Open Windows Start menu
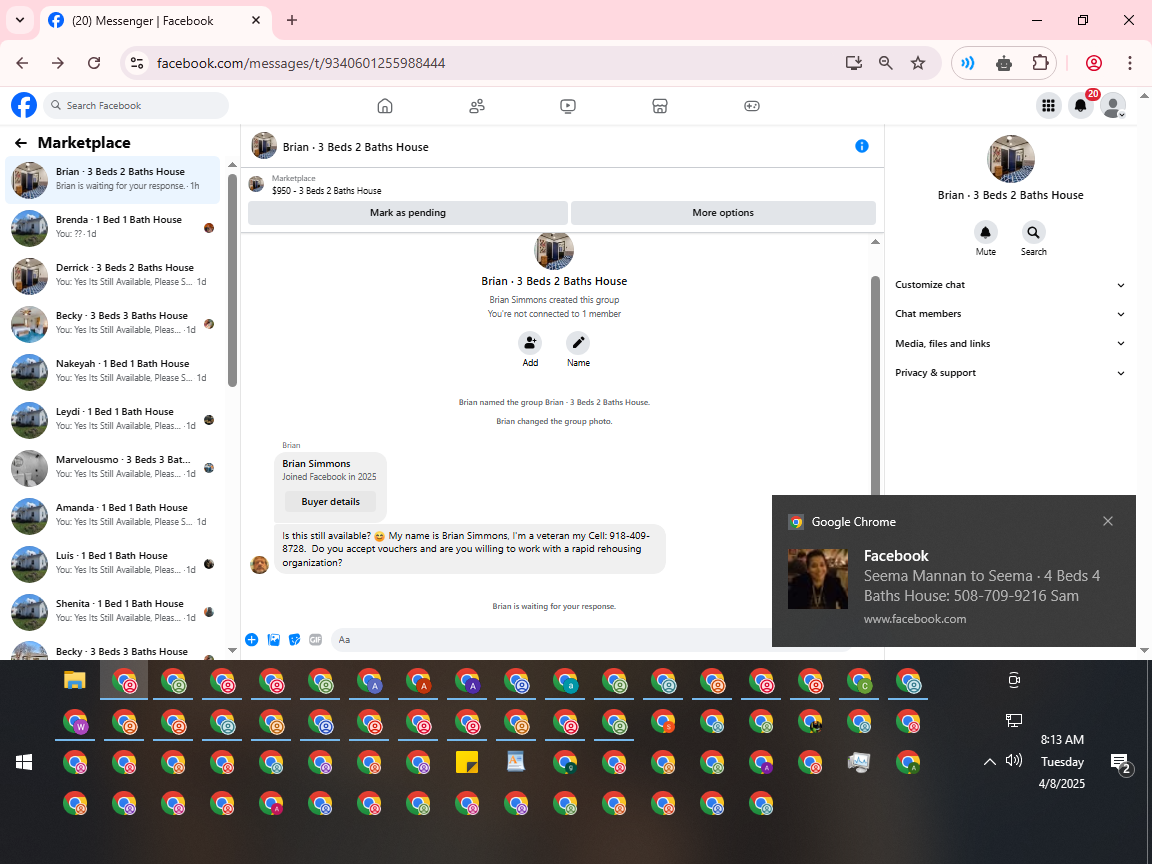This screenshot has height=864, width=1152. pos(24,763)
